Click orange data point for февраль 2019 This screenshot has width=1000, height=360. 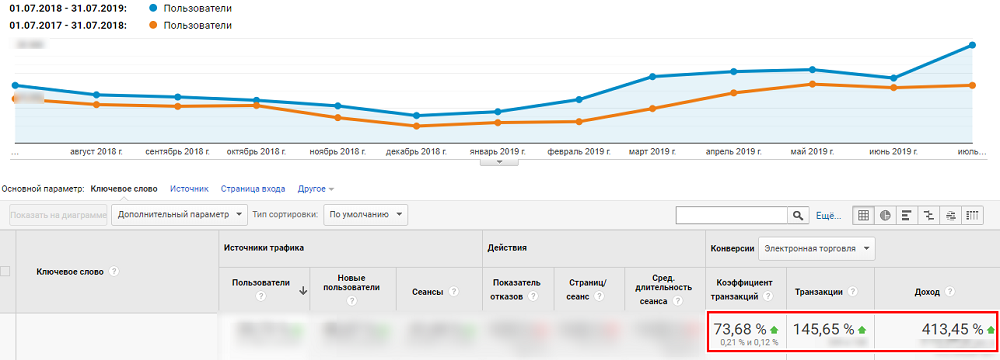pos(579,121)
